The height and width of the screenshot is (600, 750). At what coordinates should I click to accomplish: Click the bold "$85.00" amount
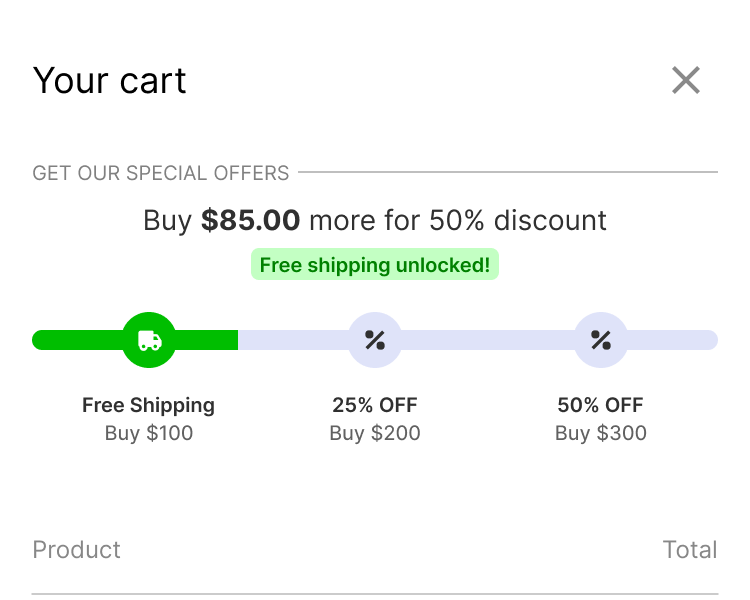(251, 220)
